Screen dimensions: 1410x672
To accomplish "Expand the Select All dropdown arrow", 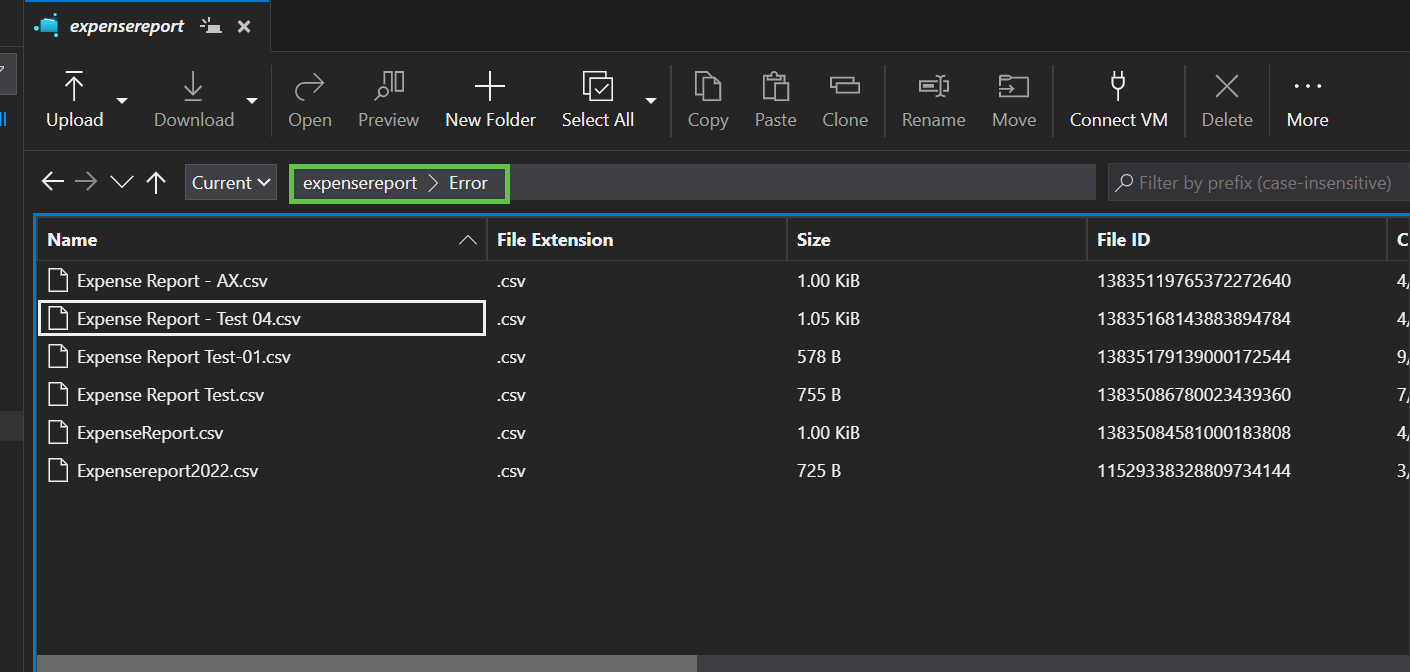I will pyautogui.click(x=651, y=100).
